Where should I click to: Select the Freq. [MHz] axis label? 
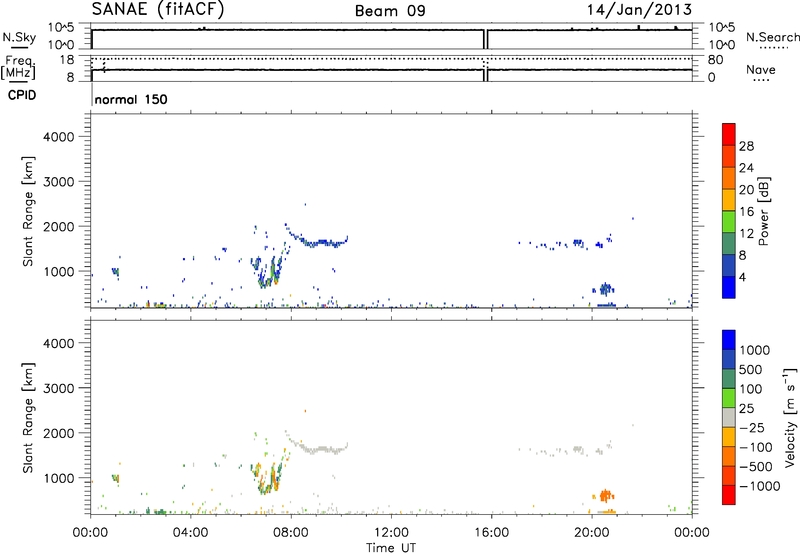point(19,67)
